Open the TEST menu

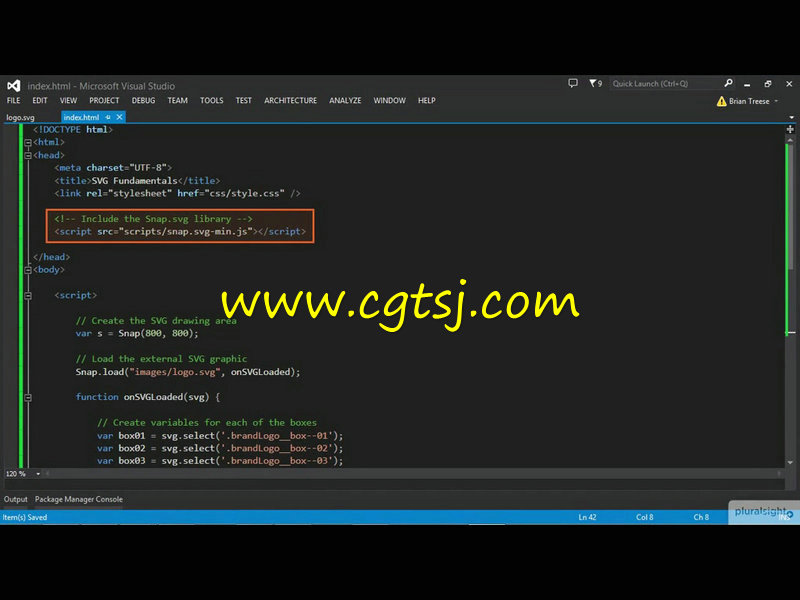click(x=243, y=101)
